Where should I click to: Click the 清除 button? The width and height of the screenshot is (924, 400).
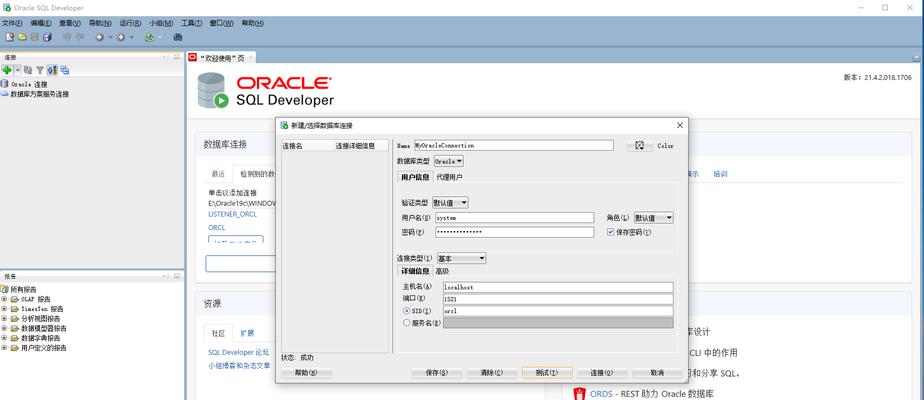point(491,373)
